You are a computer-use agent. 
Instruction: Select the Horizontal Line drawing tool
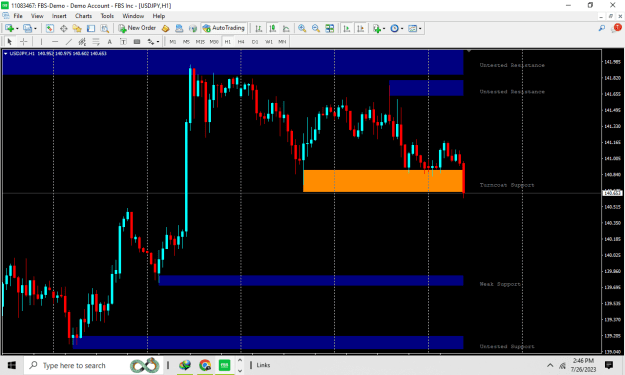(x=55, y=41)
